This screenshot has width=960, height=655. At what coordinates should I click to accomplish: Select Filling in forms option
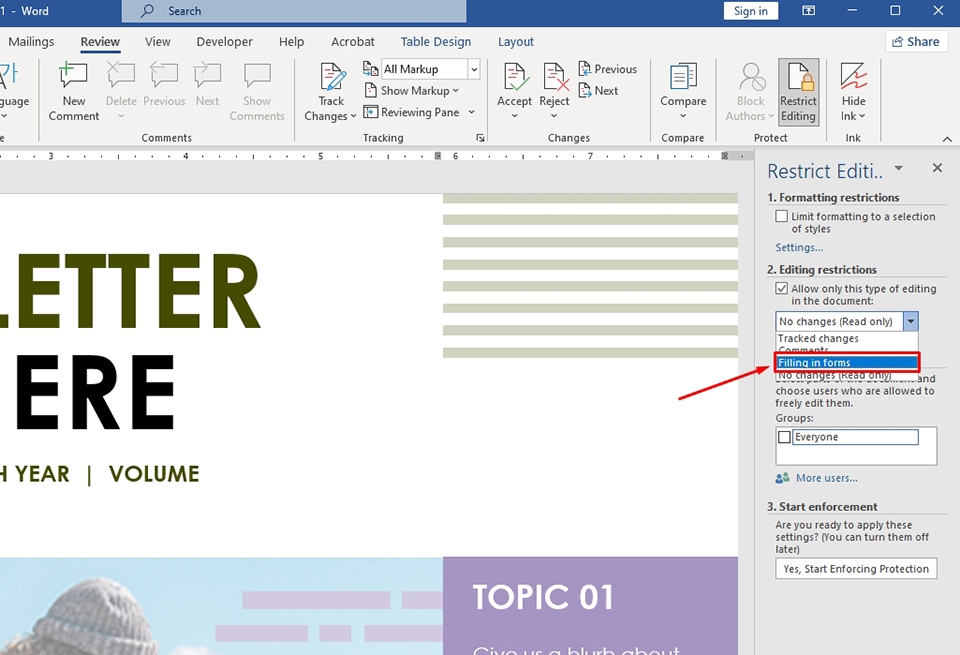[845, 362]
